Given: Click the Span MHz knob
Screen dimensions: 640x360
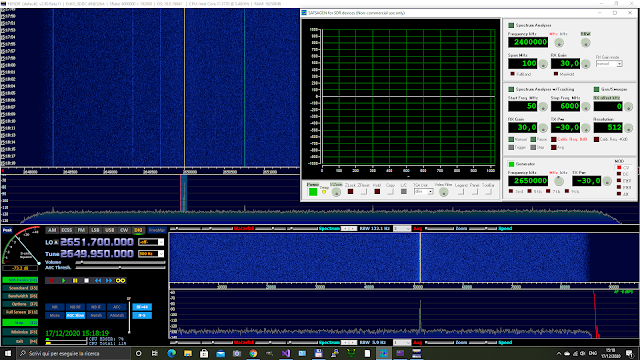Looking at the screenshot, I should (x=543, y=64).
